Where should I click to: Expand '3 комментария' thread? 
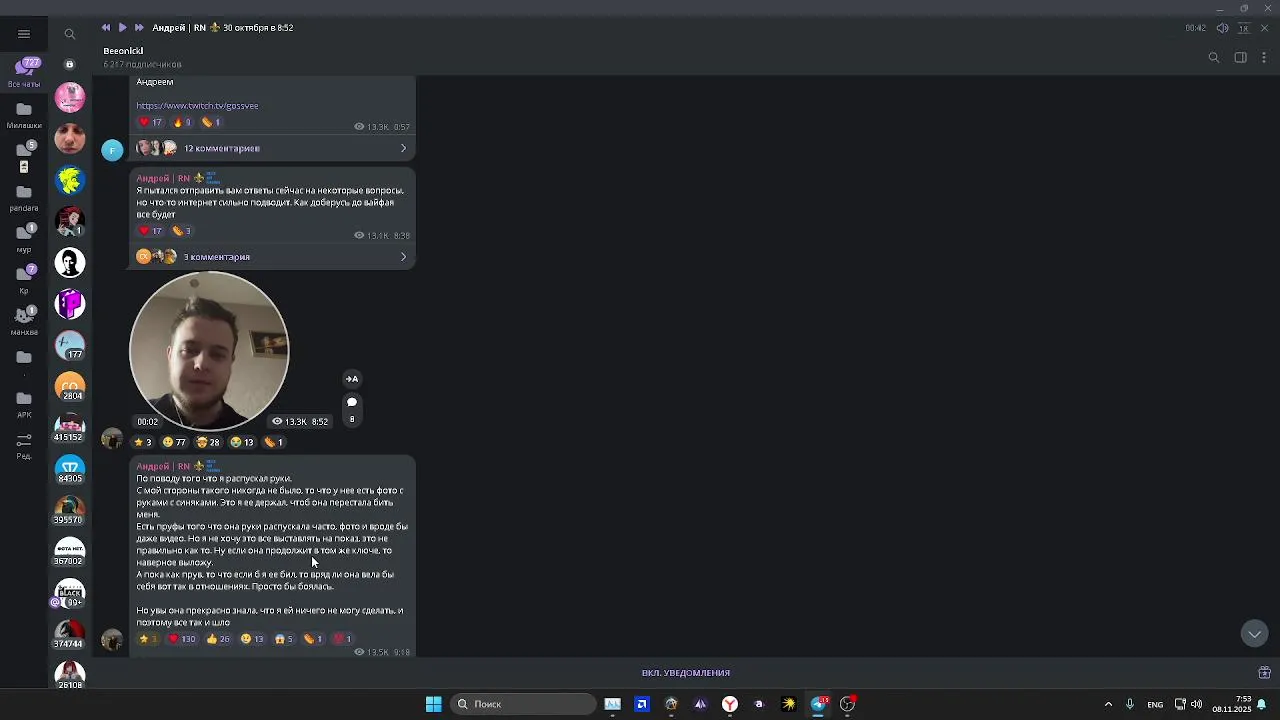pyautogui.click(x=272, y=257)
